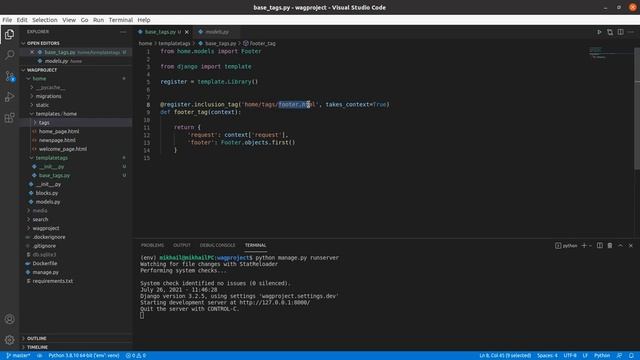Split the terminal panel
640x360 pixels.
(x=600, y=245)
